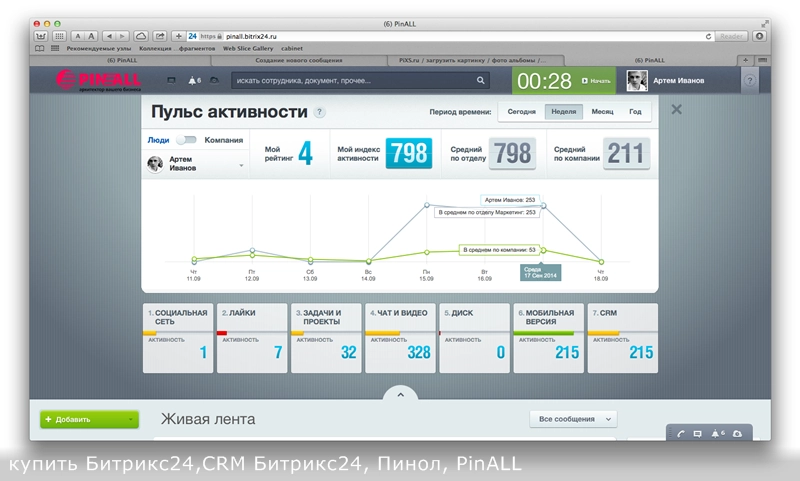This screenshot has height=481, width=800.
Task: Click the cloud icon in bottom bar
Action: pos(737,434)
